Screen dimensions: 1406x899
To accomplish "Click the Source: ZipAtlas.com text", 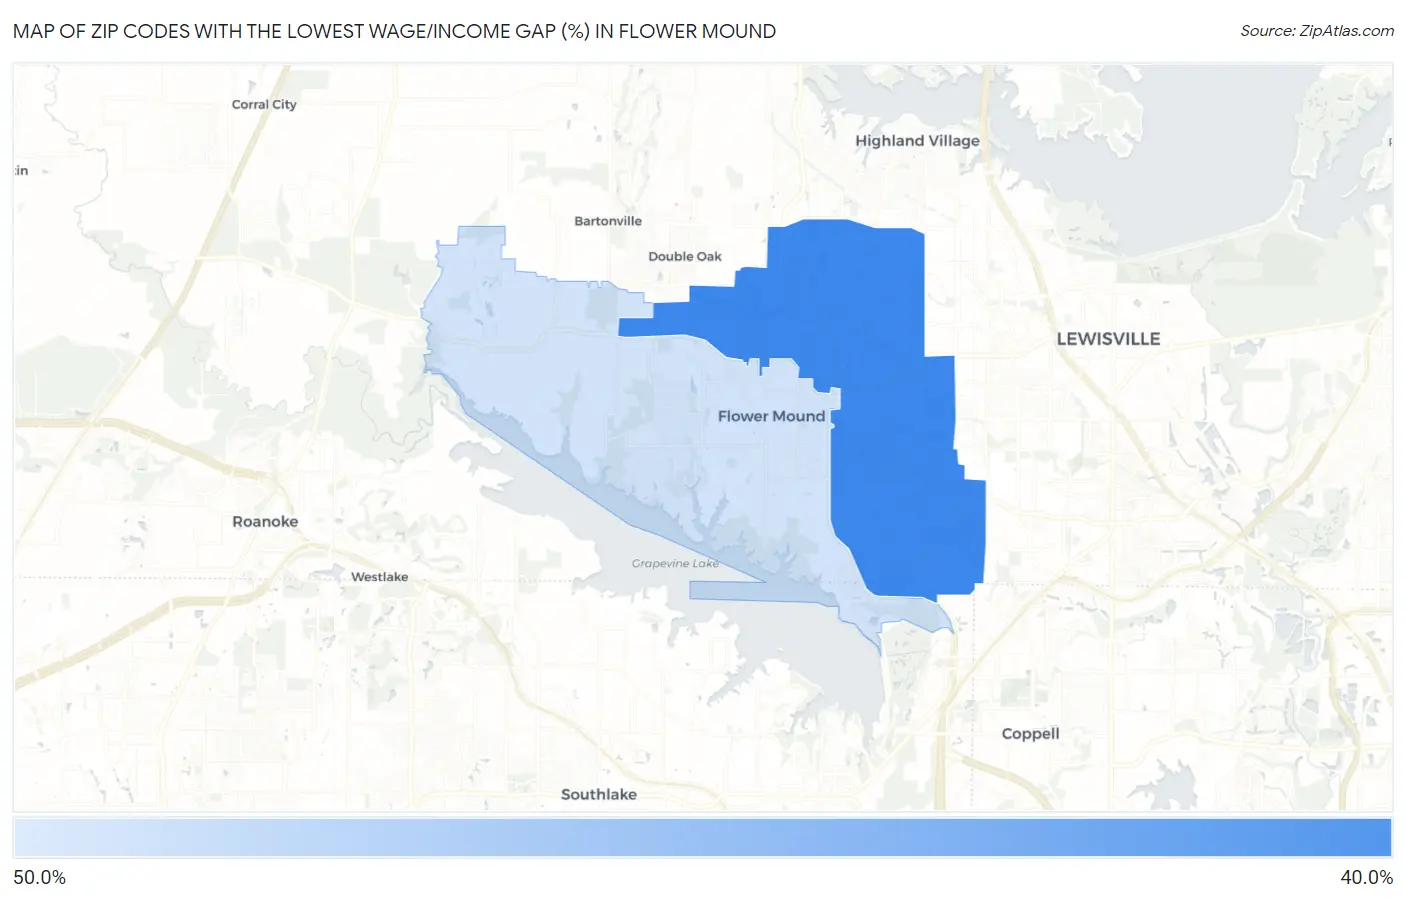I will click(1317, 31).
